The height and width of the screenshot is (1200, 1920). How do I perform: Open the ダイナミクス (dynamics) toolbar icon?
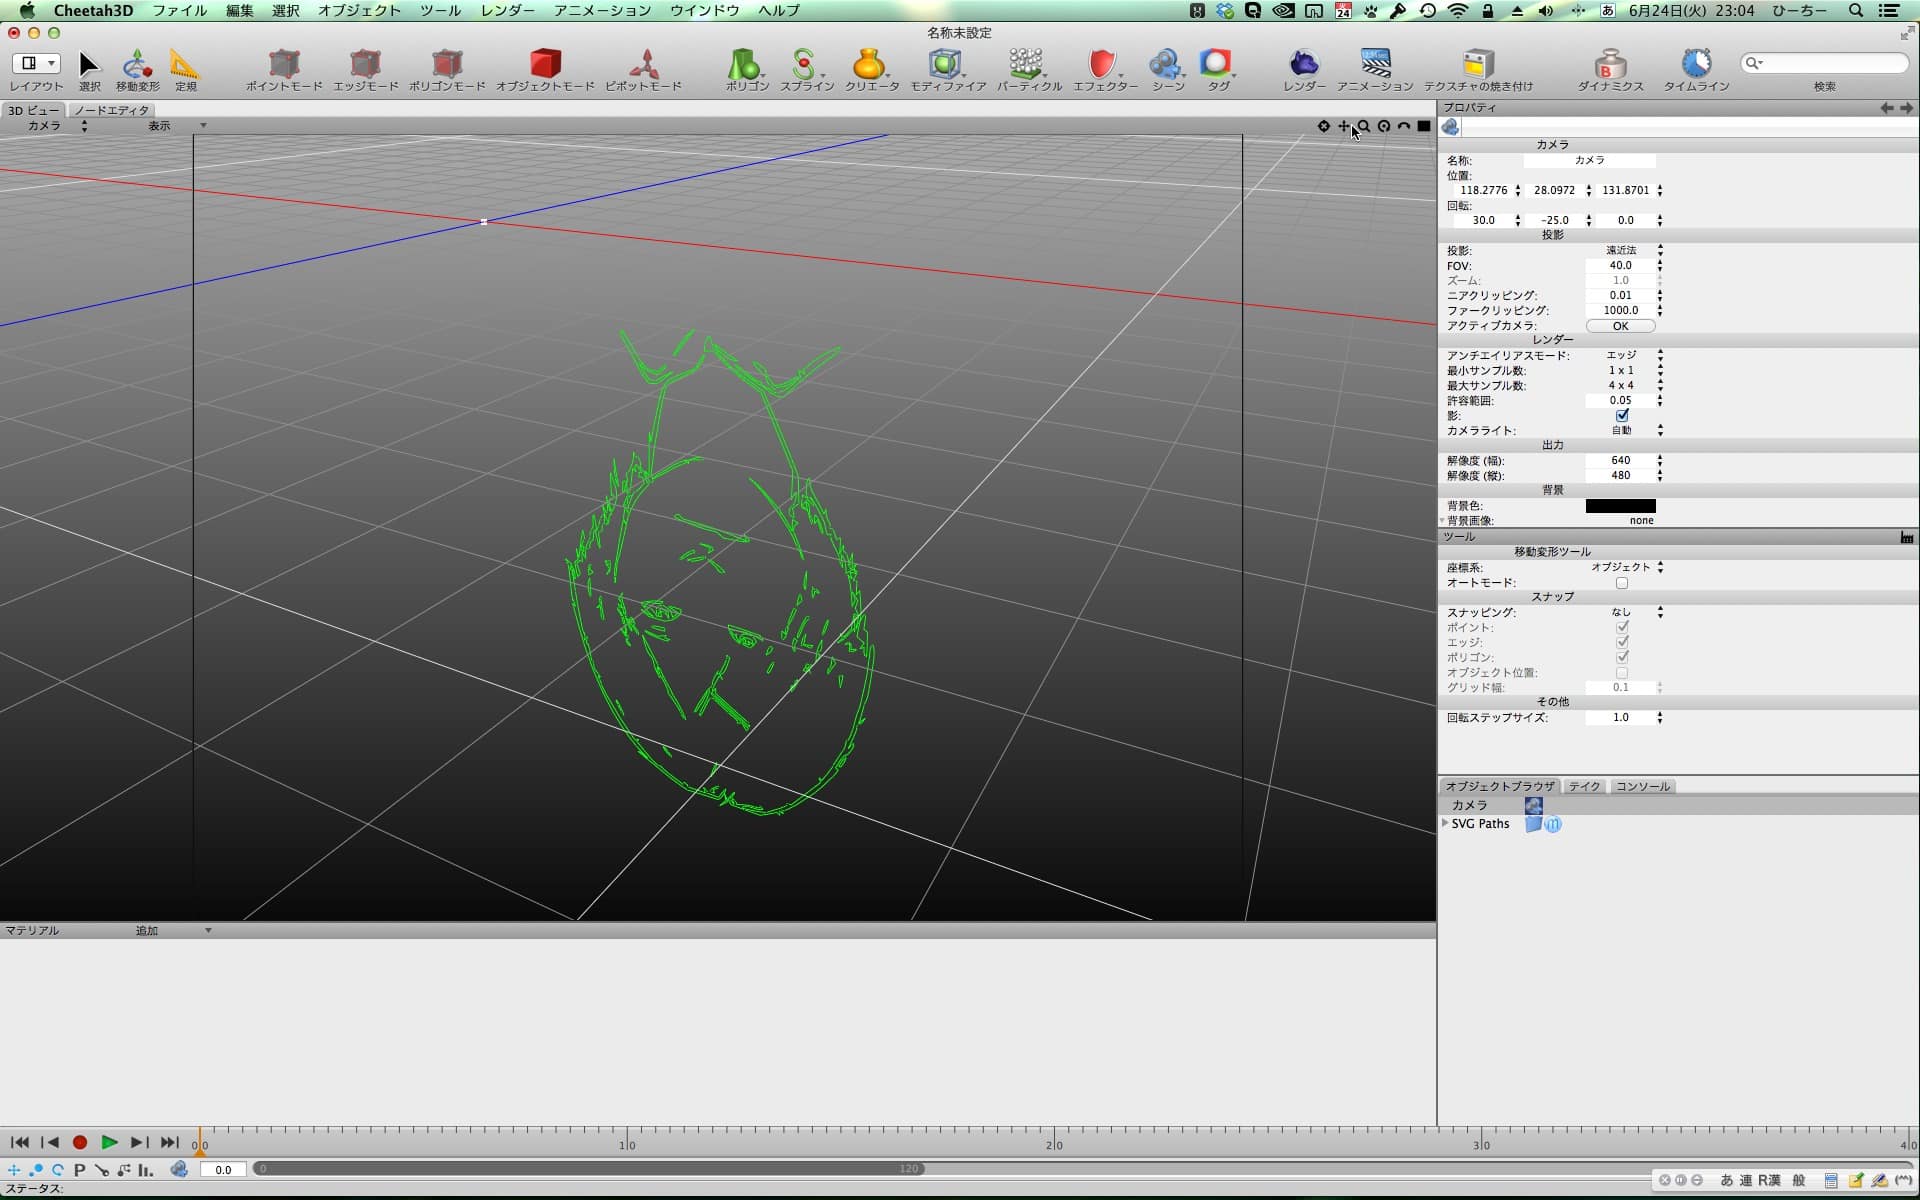click(x=1609, y=65)
